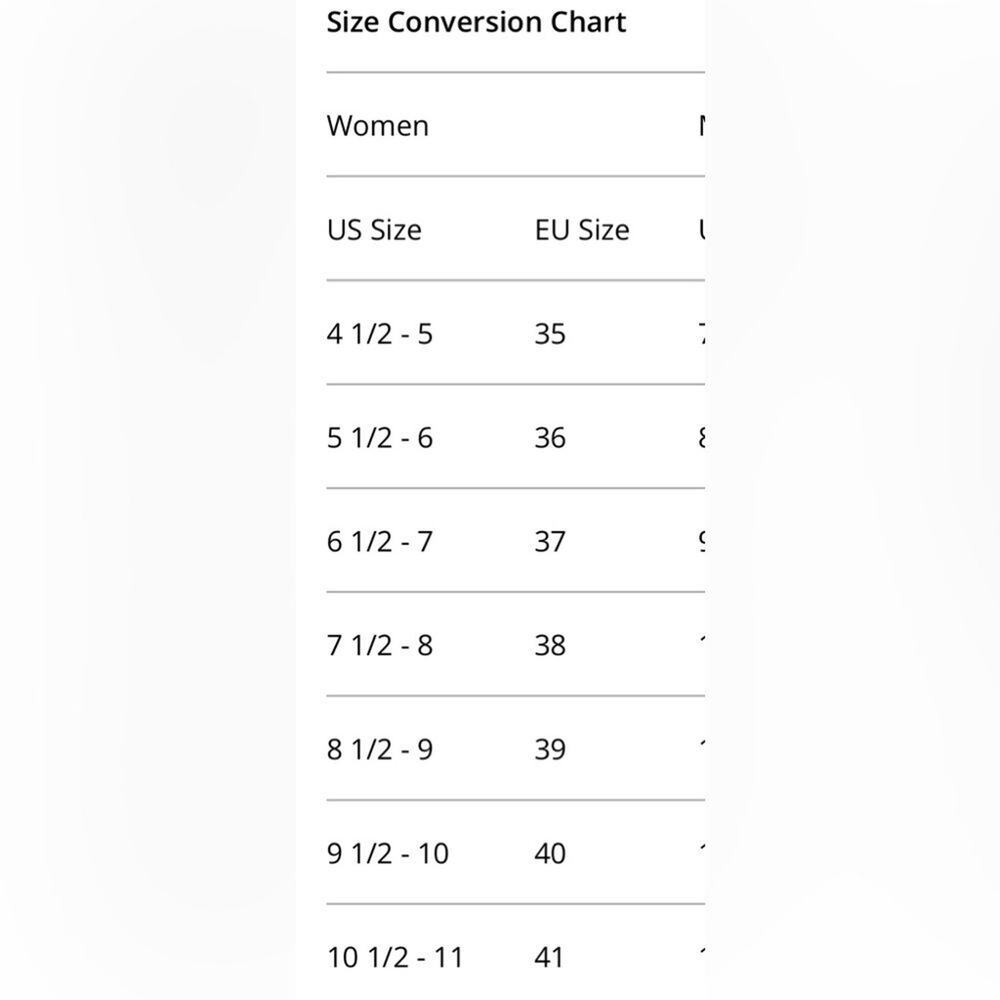
Task: Select US size 10 1/2 - 11 cell
Action: [x=395, y=957]
